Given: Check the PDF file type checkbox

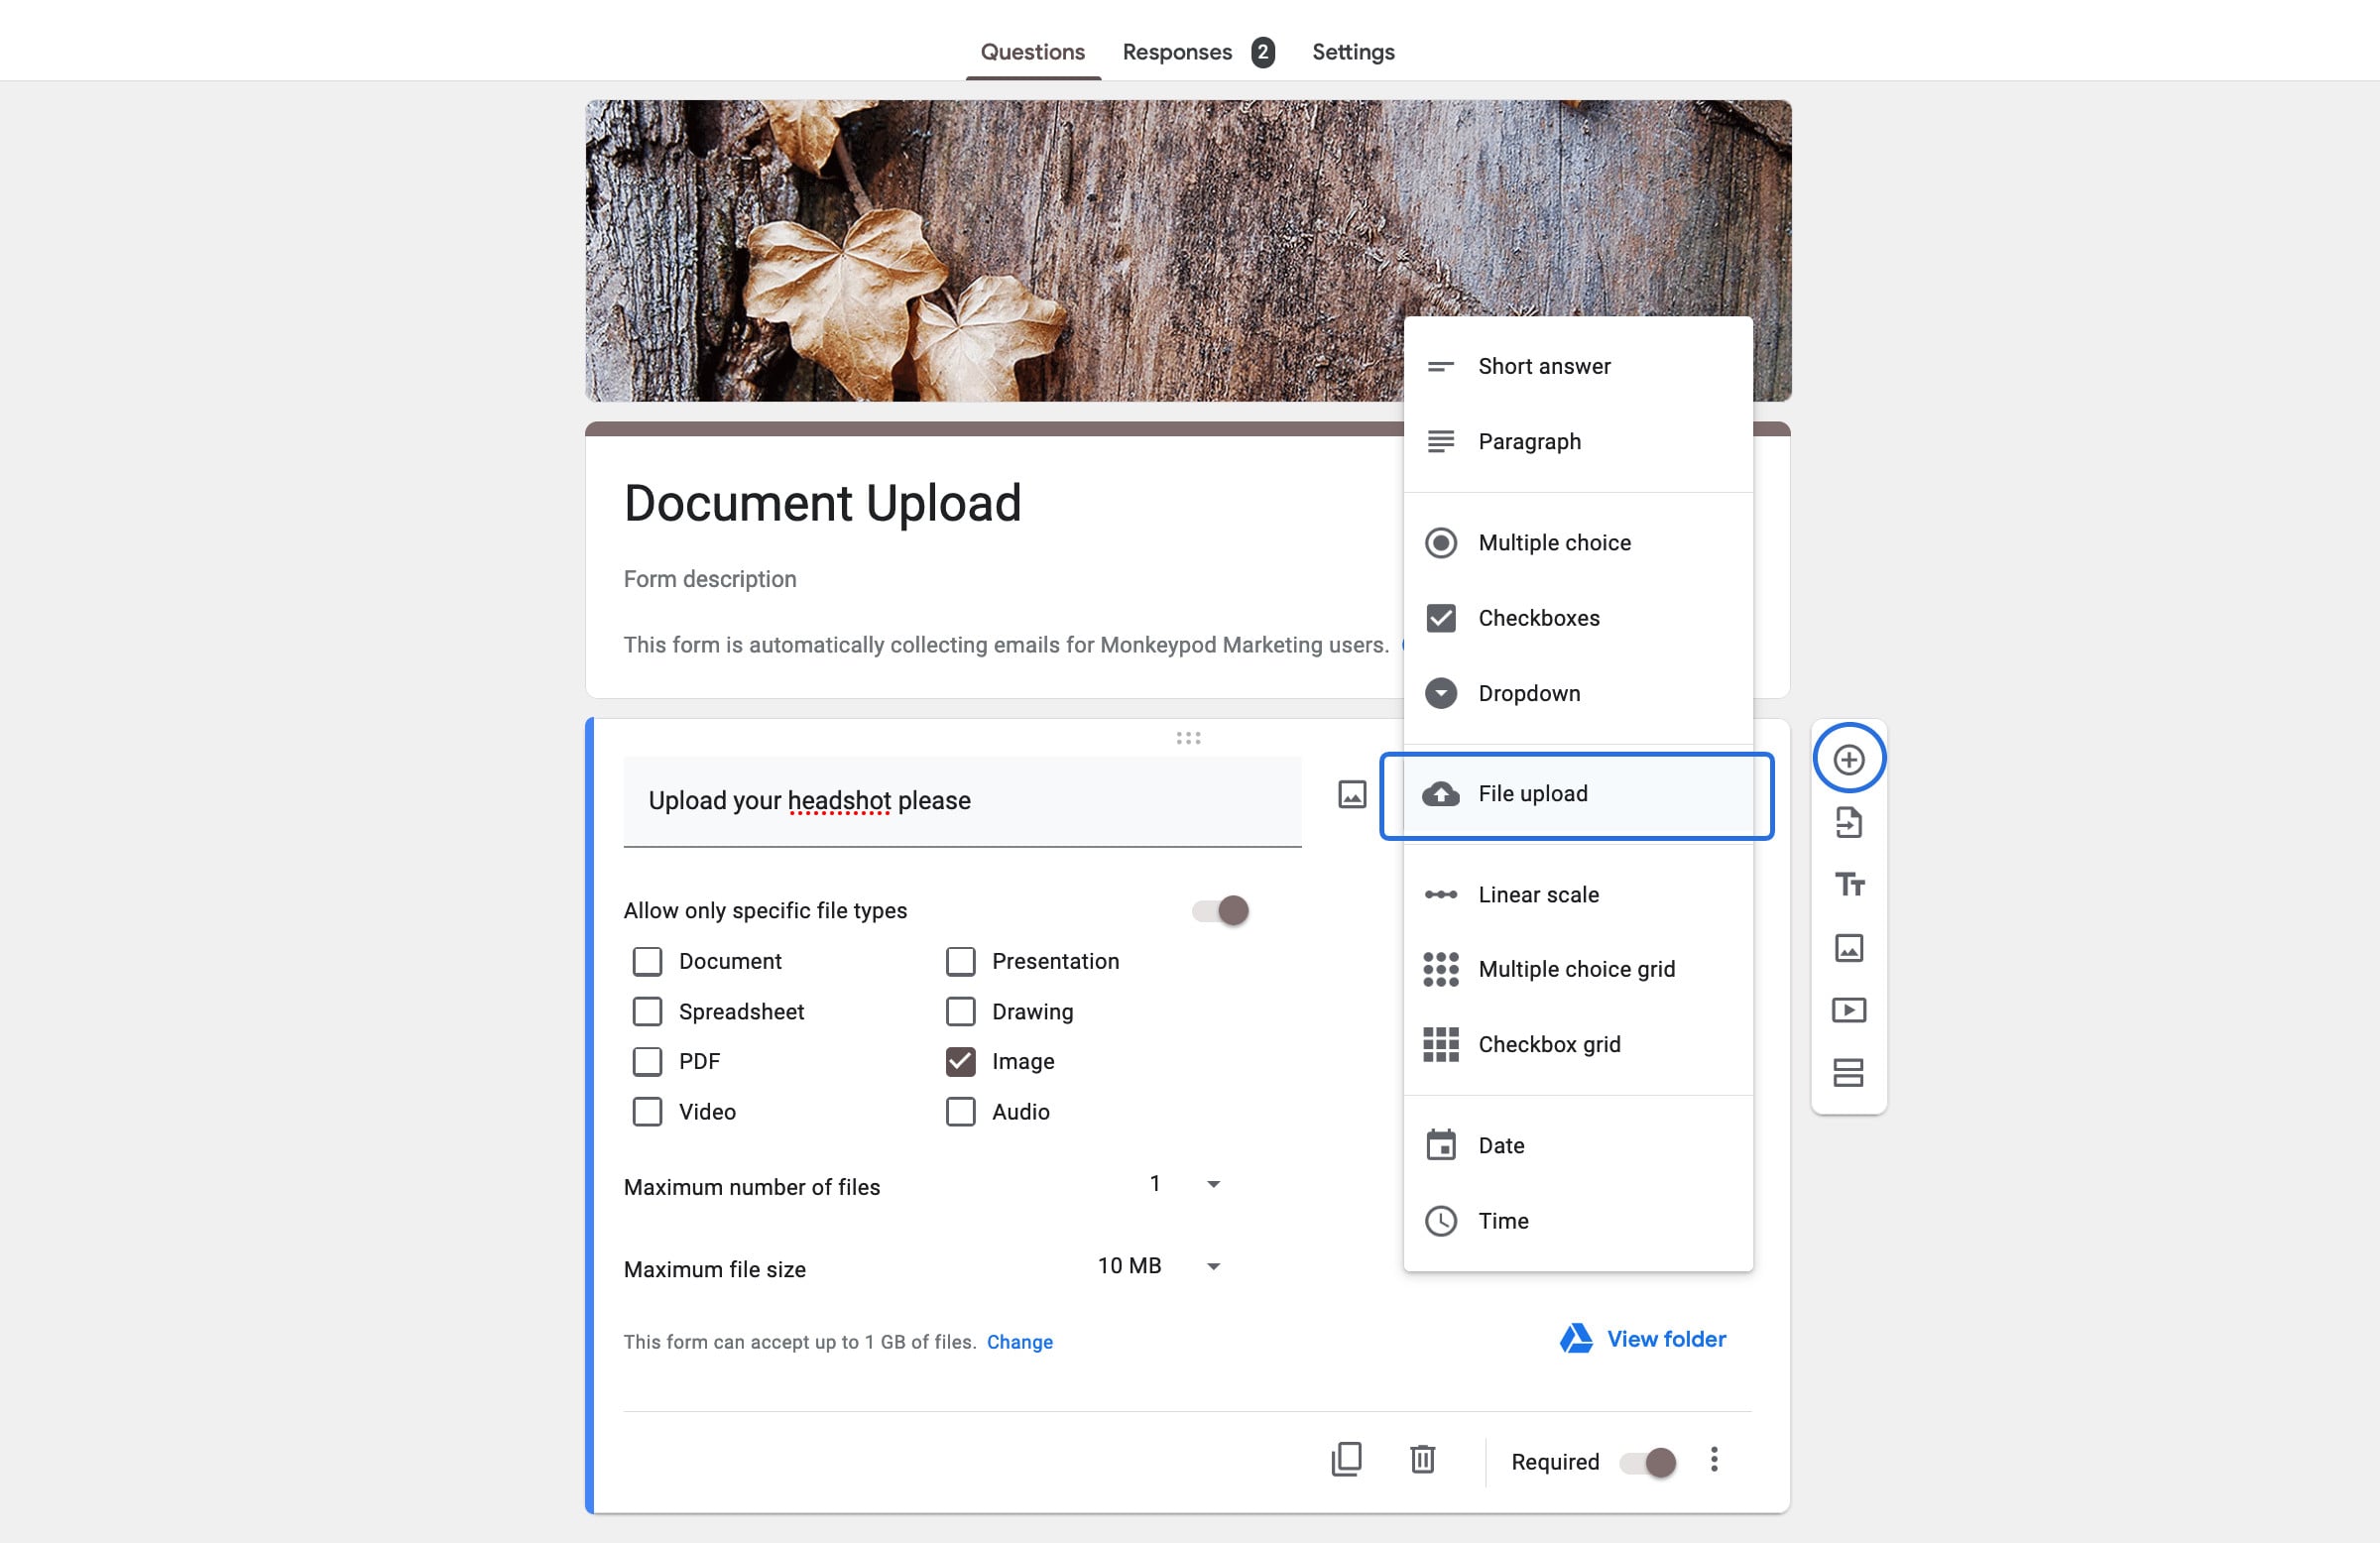Looking at the screenshot, I should [647, 1061].
